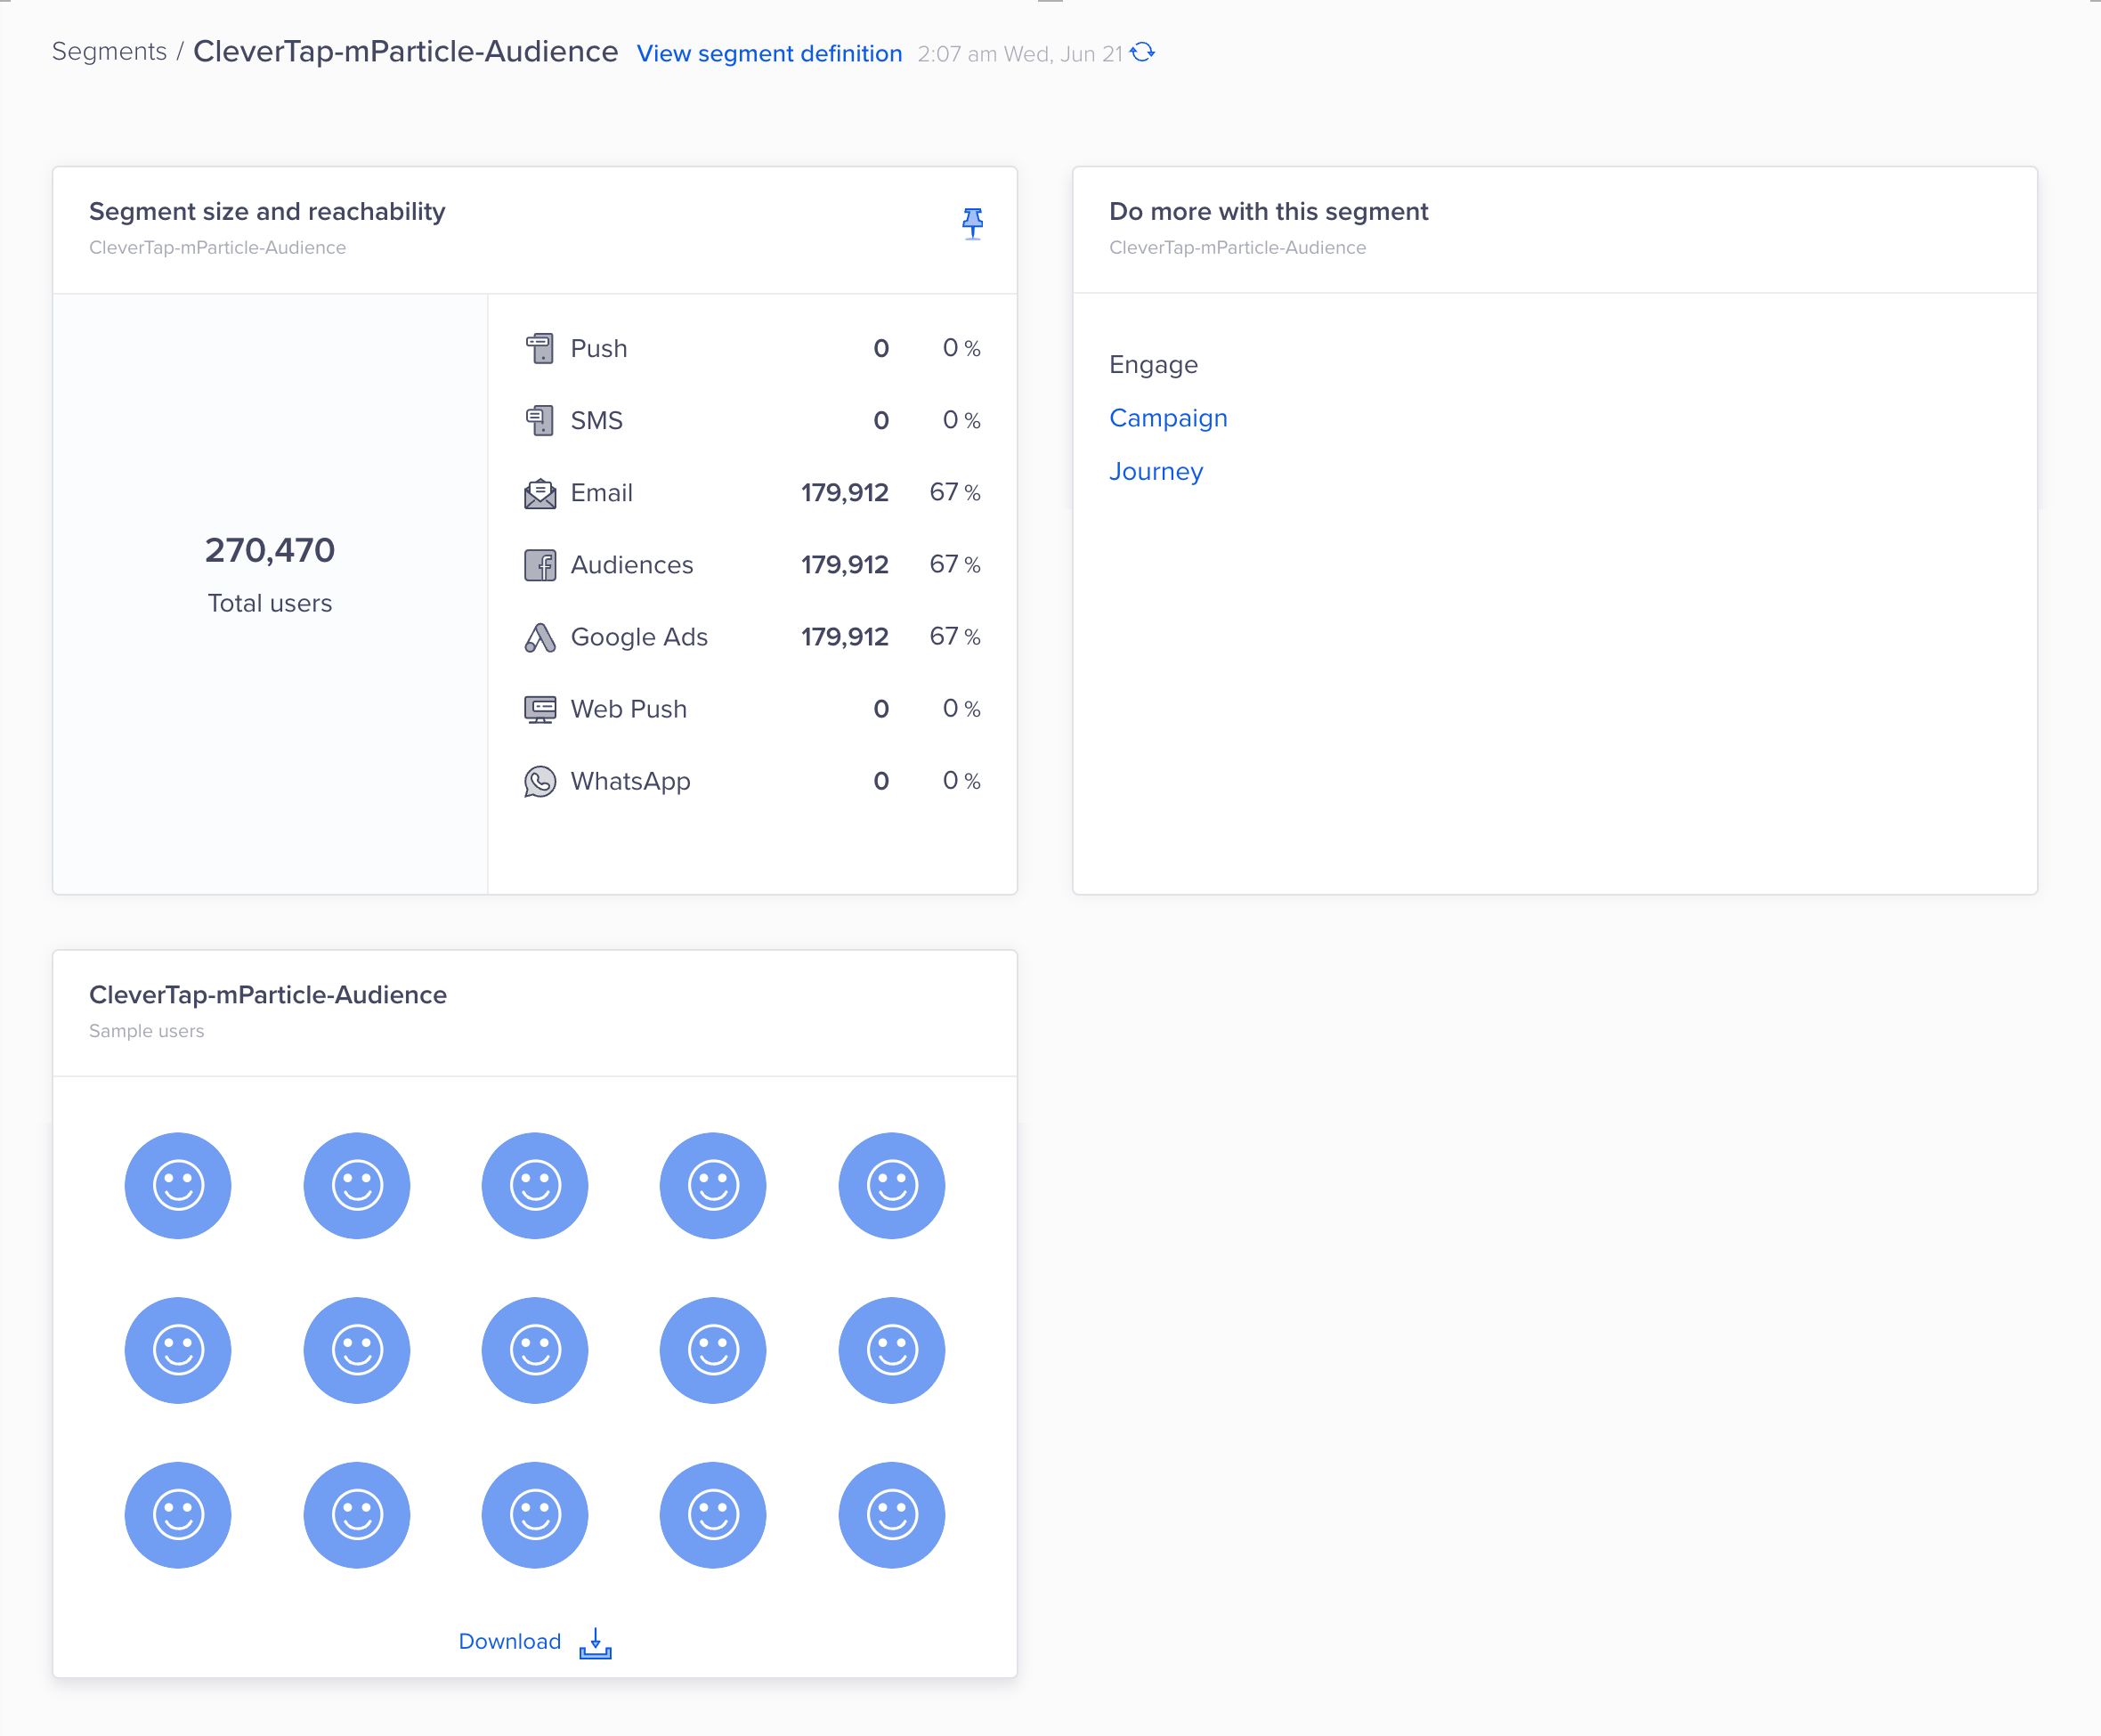Click the Audiences reachability percentage 67%
Image resolution: width=2101 pixels, height=1736 pixels.
[x=956, y=564]
